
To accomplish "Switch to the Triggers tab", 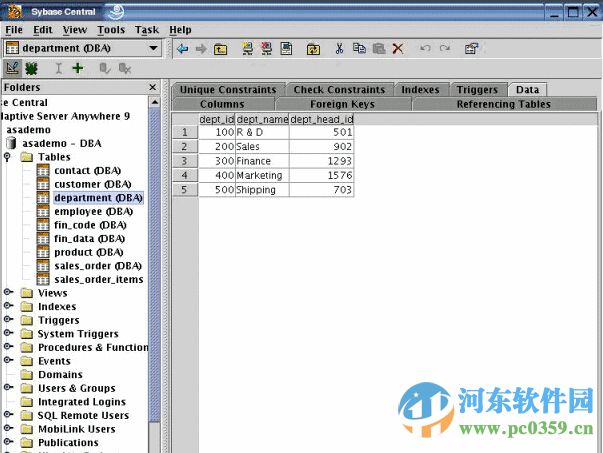I will tap(477, 90).
